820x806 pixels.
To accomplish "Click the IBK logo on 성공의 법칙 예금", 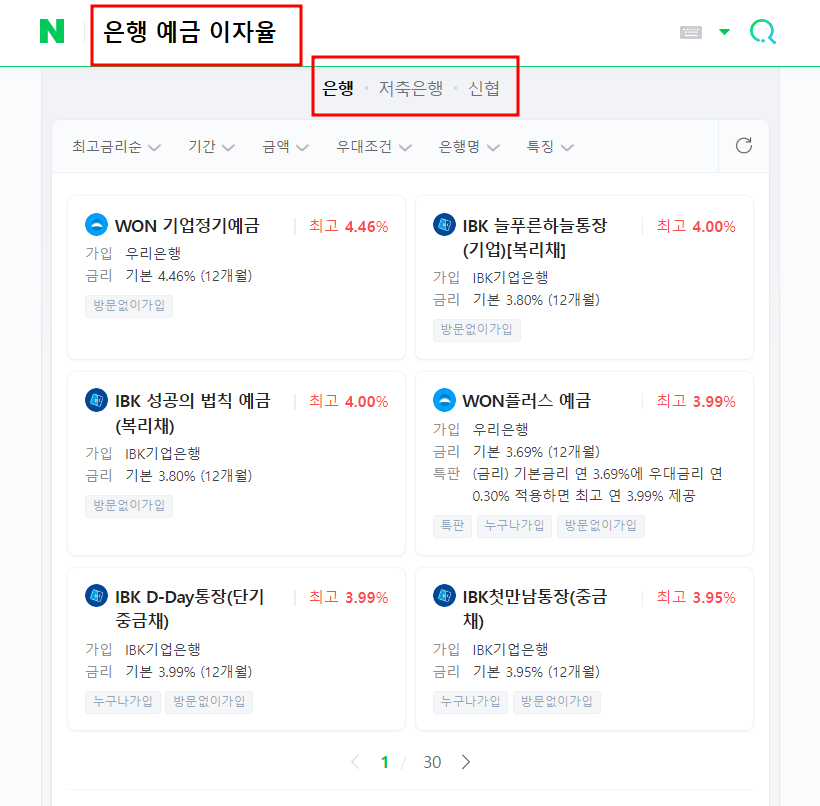I will (x=96, y=400).
